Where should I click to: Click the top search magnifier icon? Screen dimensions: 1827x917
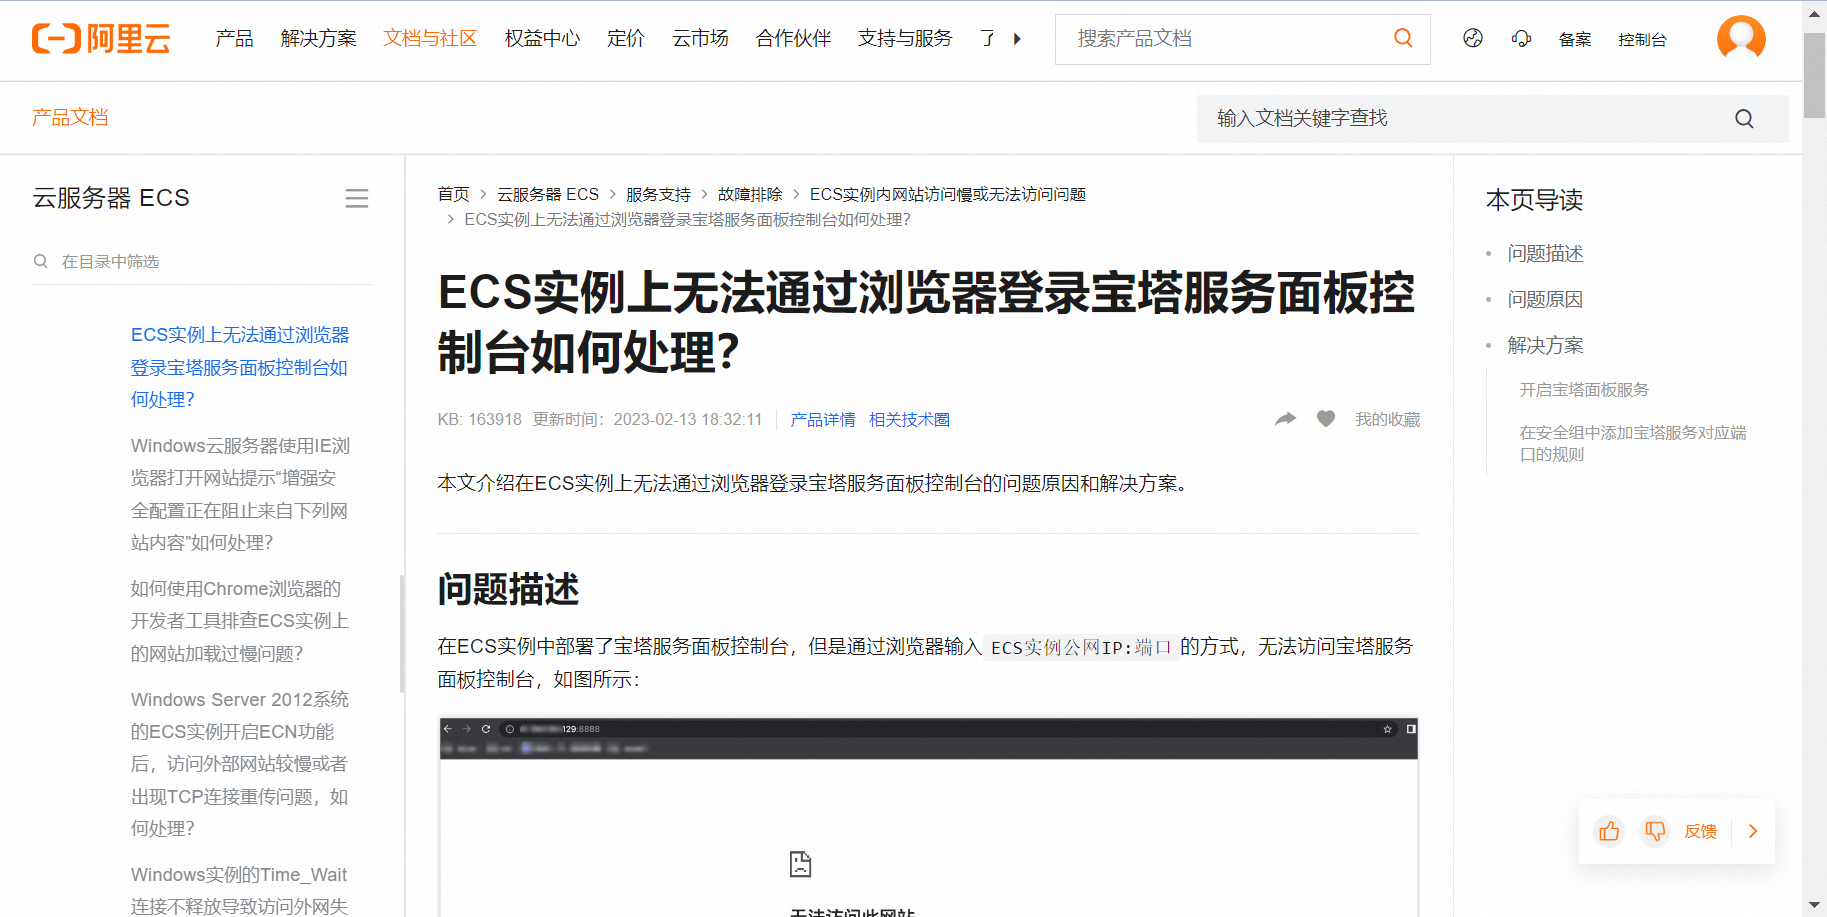(1403, 38)
